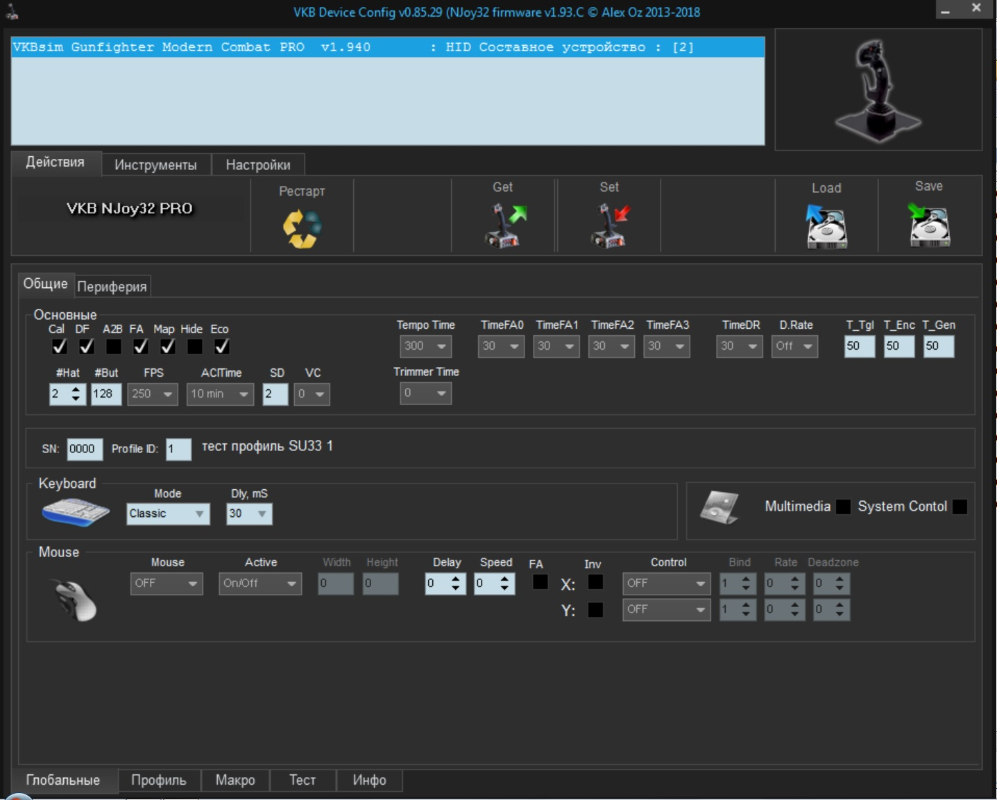Open the ACITime 10 min dropdown
Image resolution: width=997 pixels, height=800 pixels.
[x=220, y=394]
